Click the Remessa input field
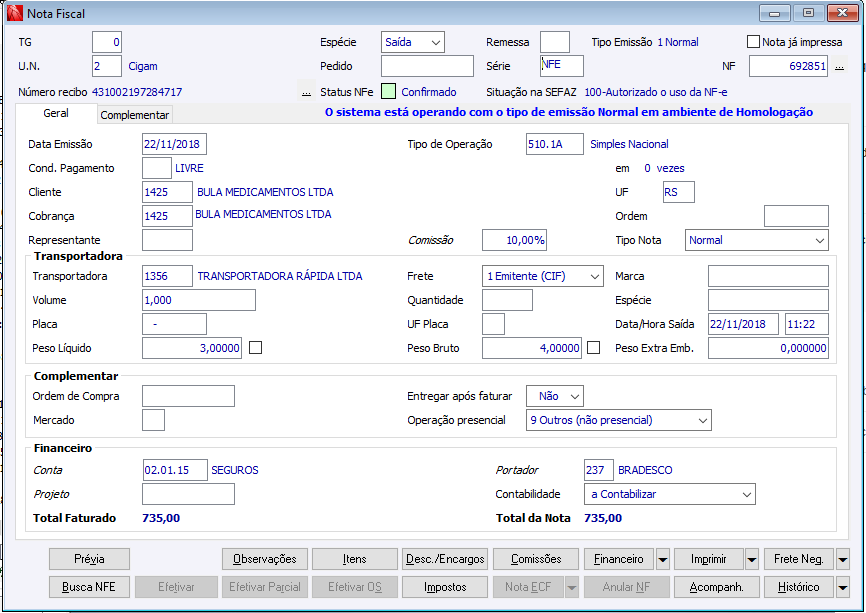Screen dimensions: 866x613 (555, 42)
